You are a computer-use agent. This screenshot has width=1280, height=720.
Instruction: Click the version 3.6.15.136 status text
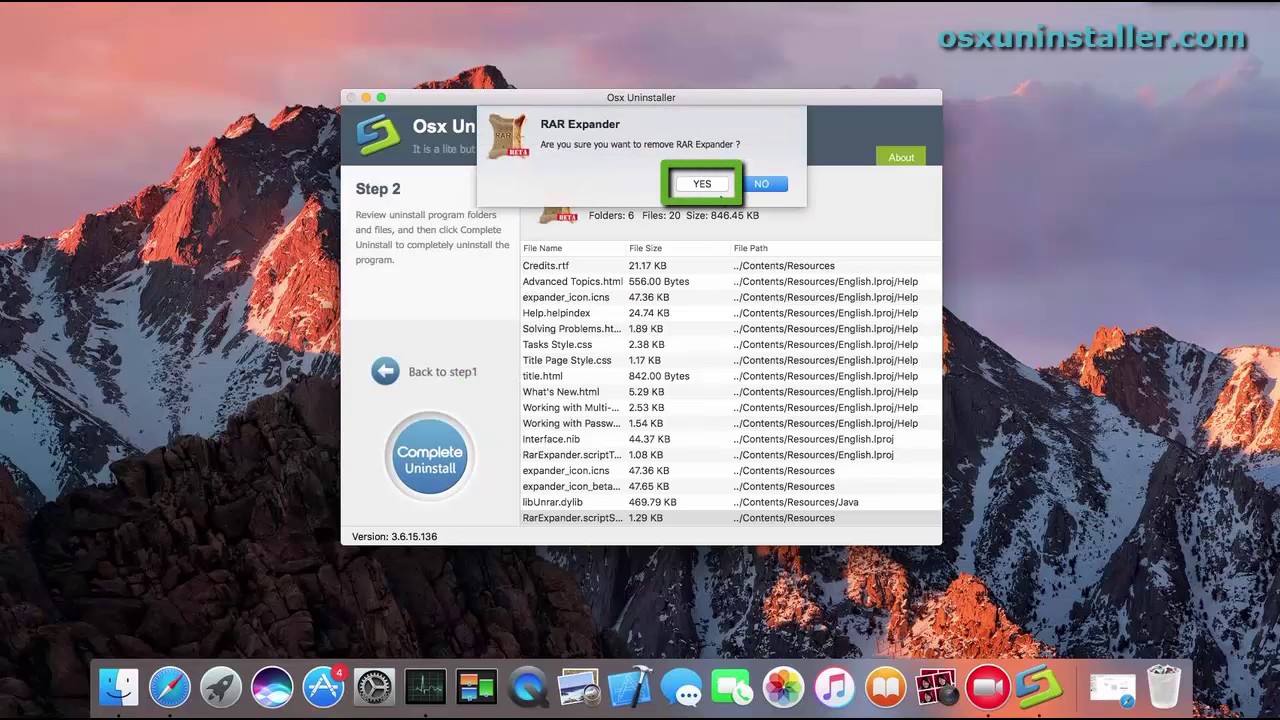pos(394,537)
